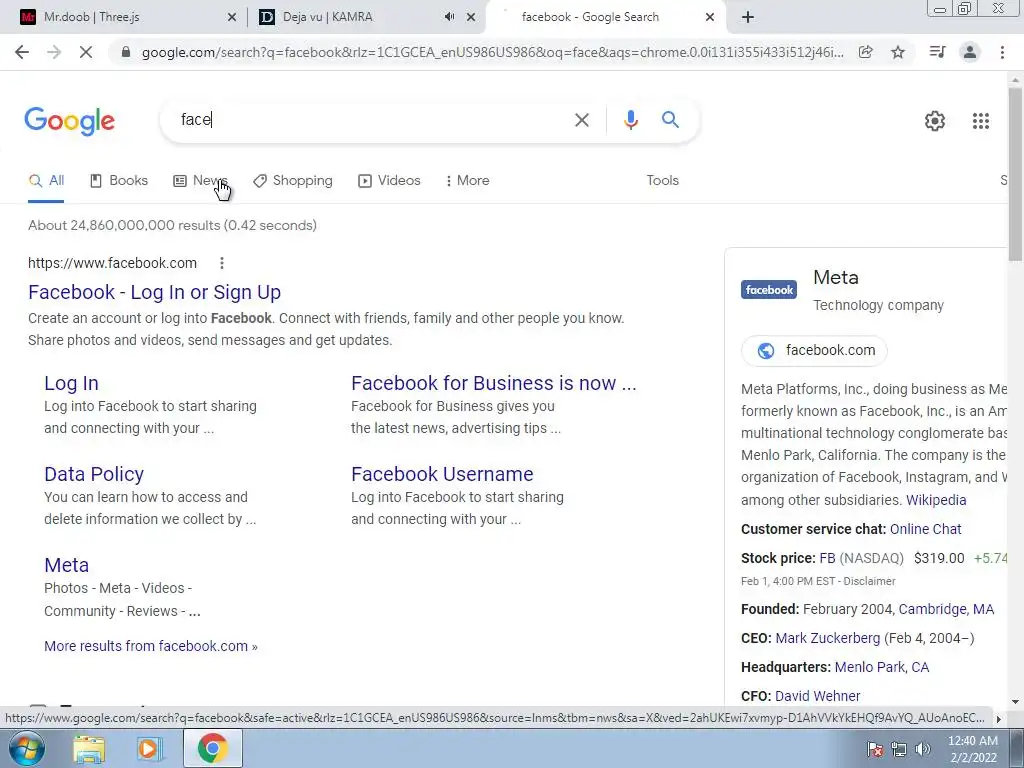Open the Facebook Username sitelink
The width and height of the screenshot is (1024, 768).
click(442, 474)
